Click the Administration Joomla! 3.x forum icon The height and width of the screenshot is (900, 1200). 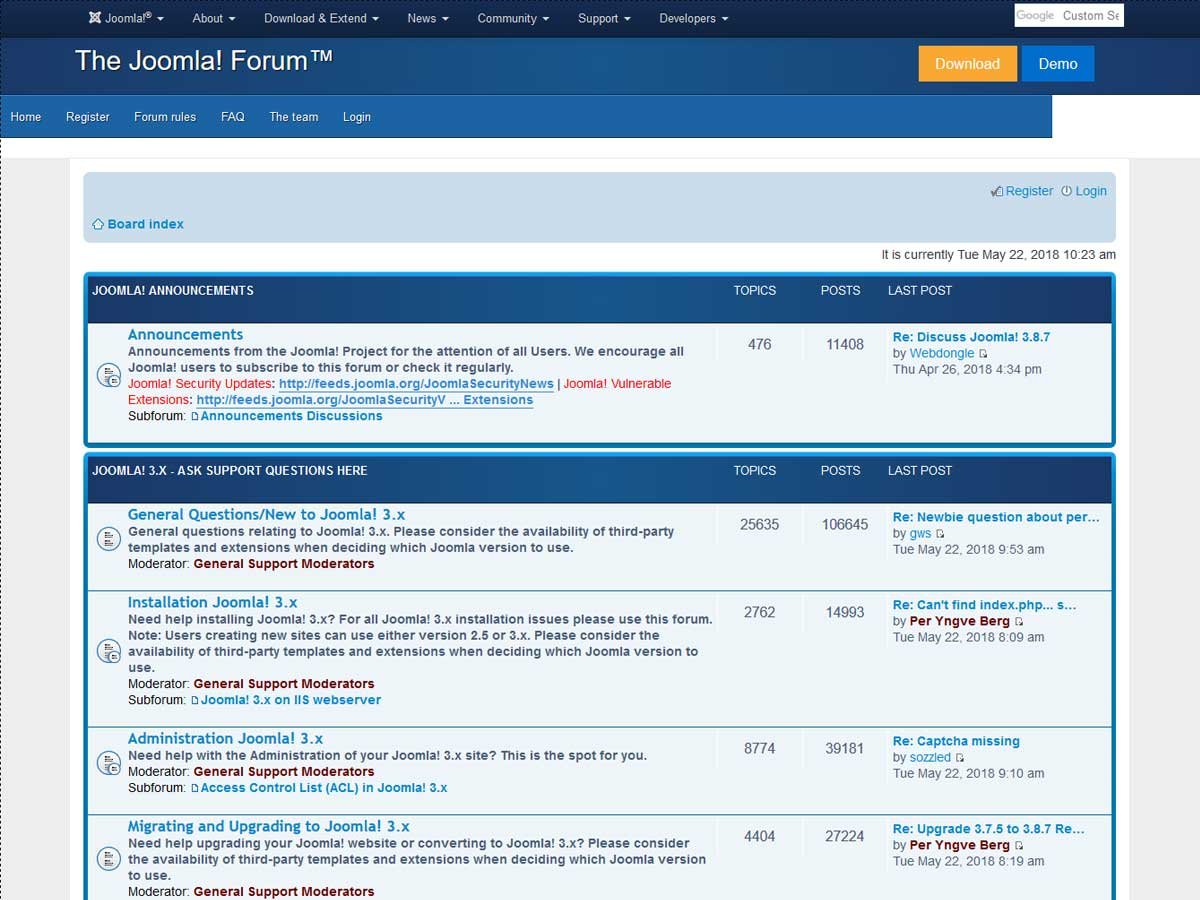108,763
